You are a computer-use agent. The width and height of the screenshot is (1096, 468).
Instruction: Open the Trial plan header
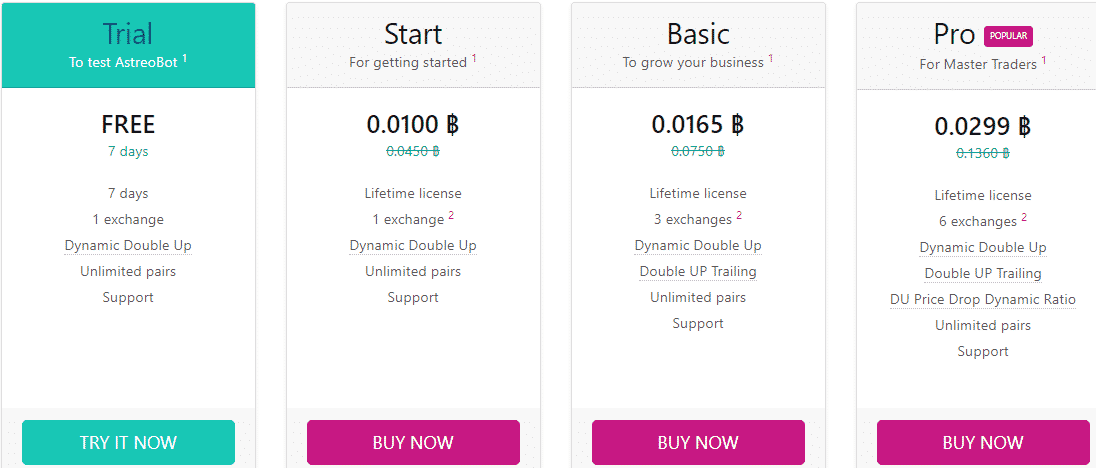pos(129,45)
